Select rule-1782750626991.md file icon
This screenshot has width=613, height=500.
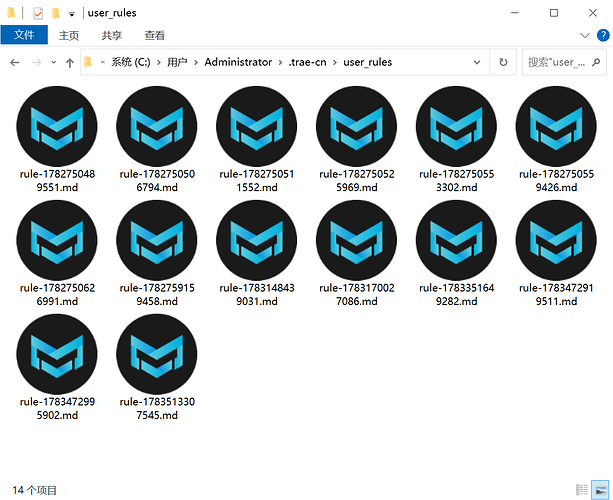[57, 240]
